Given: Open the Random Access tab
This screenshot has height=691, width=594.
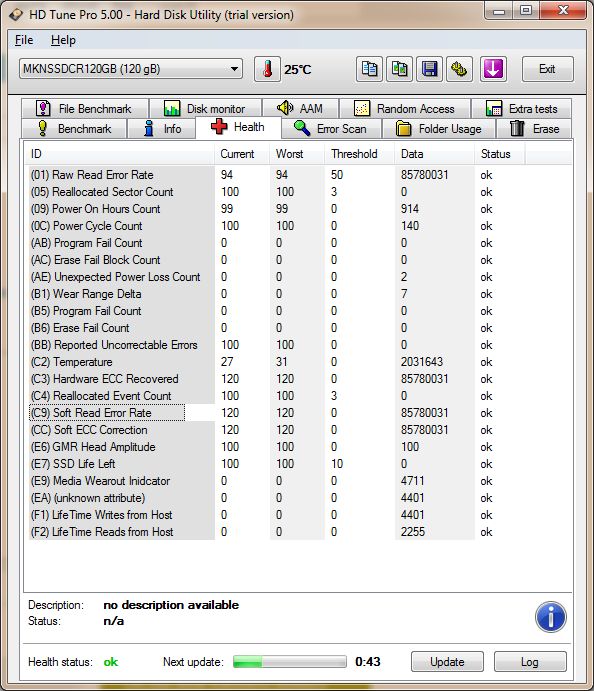Looking at the screenshot, I should click(x=405, y=108).
